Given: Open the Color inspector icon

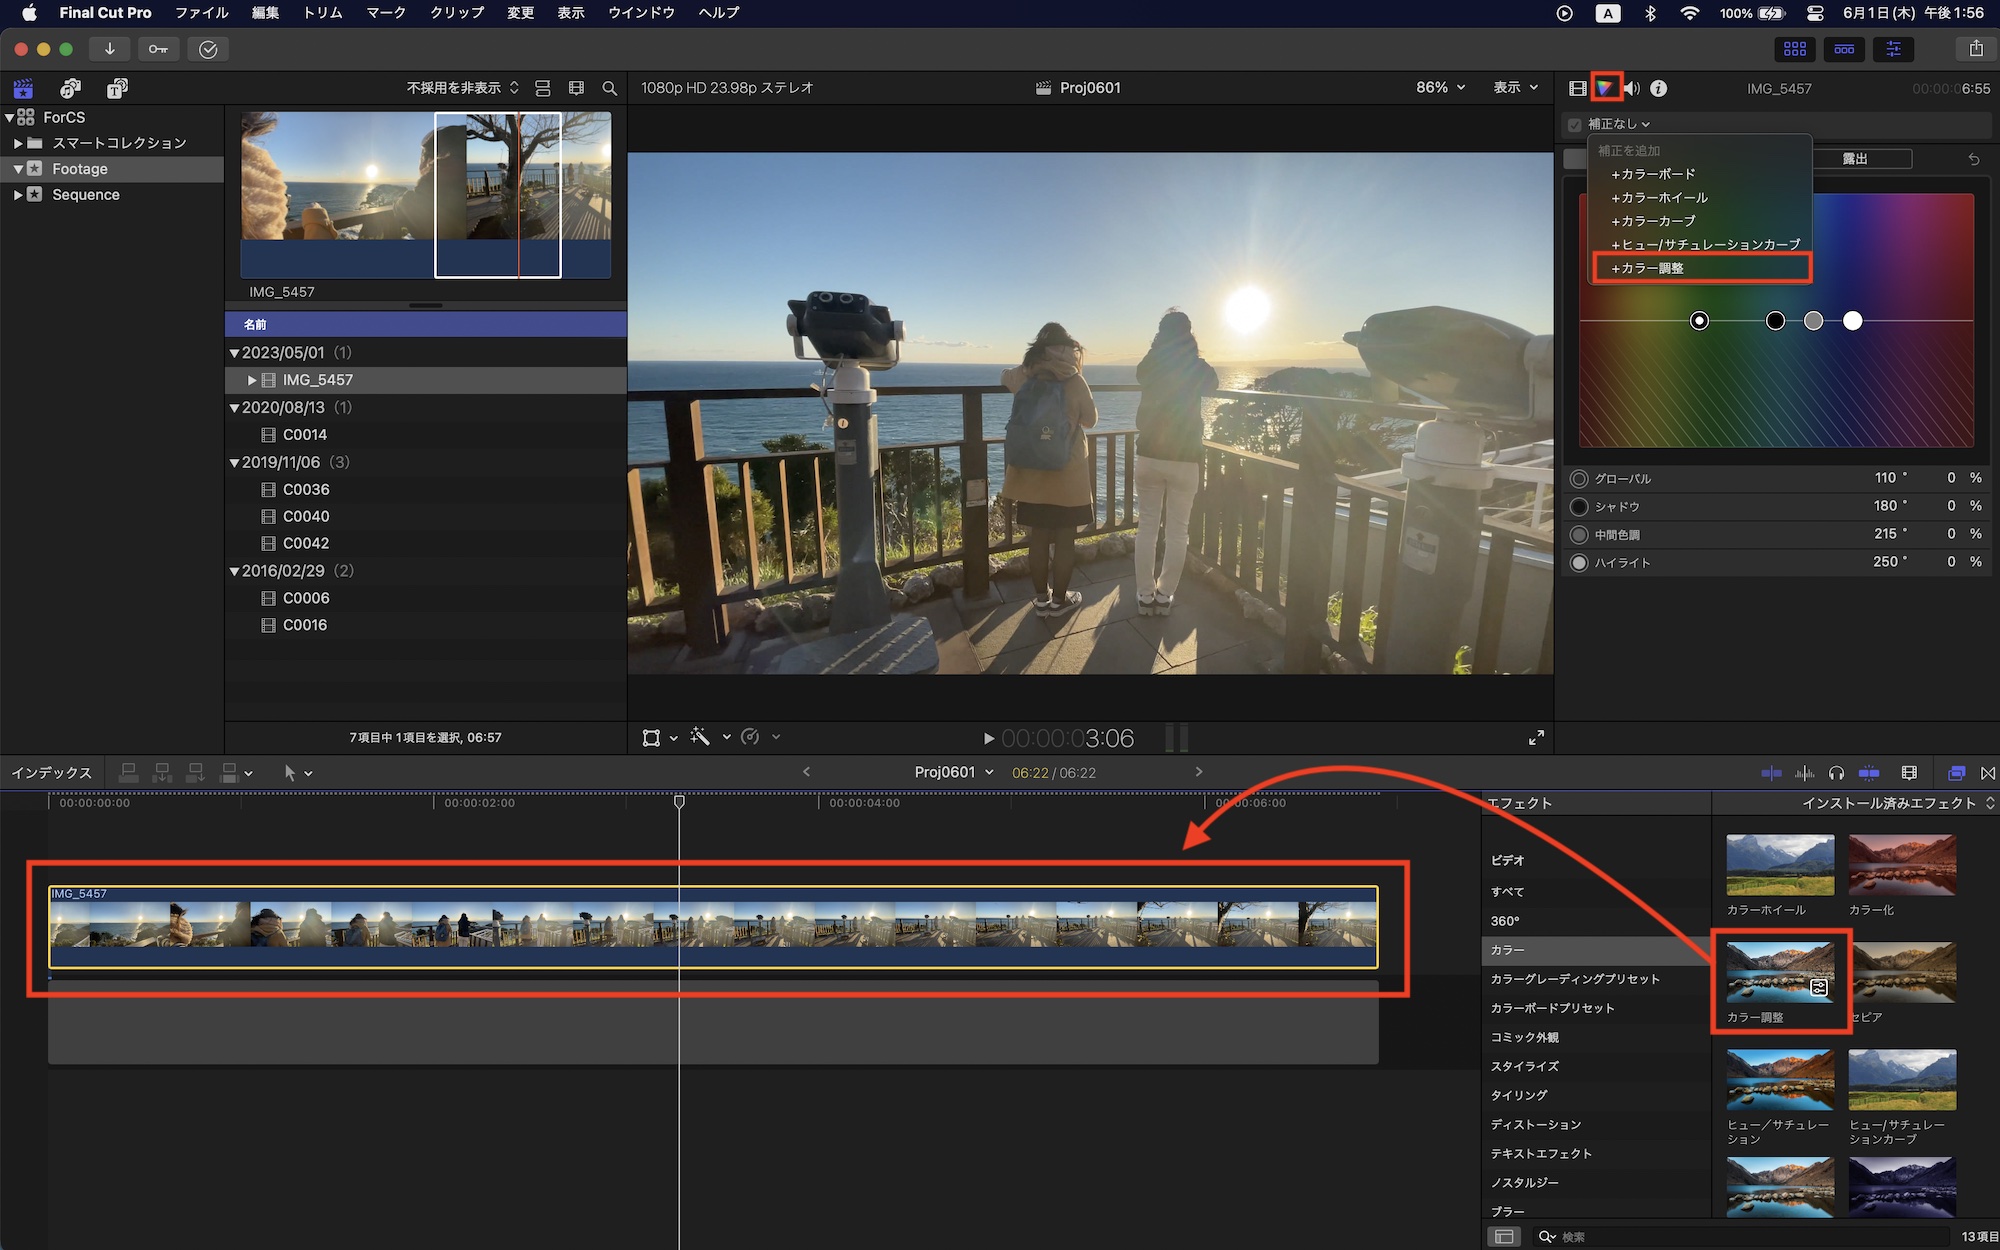Looking at the screenshot, I should point(1607,88).
